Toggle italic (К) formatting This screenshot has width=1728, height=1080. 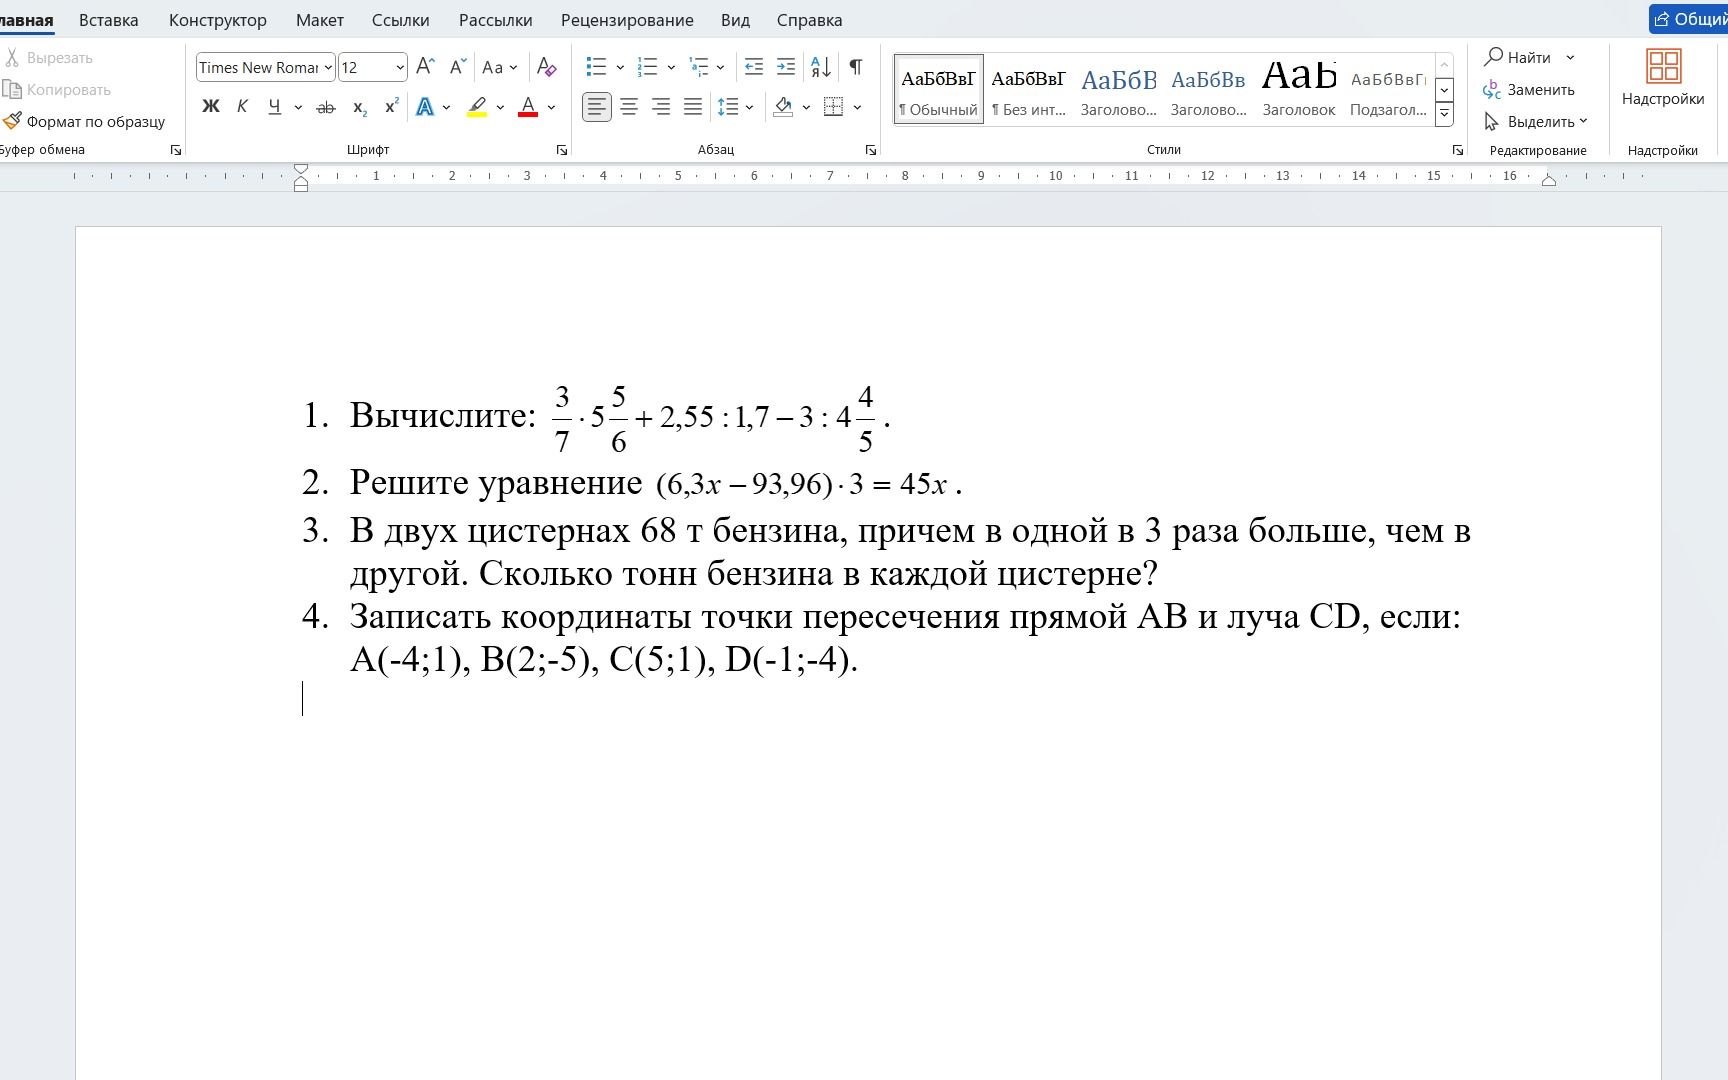[x=242, y=107]
